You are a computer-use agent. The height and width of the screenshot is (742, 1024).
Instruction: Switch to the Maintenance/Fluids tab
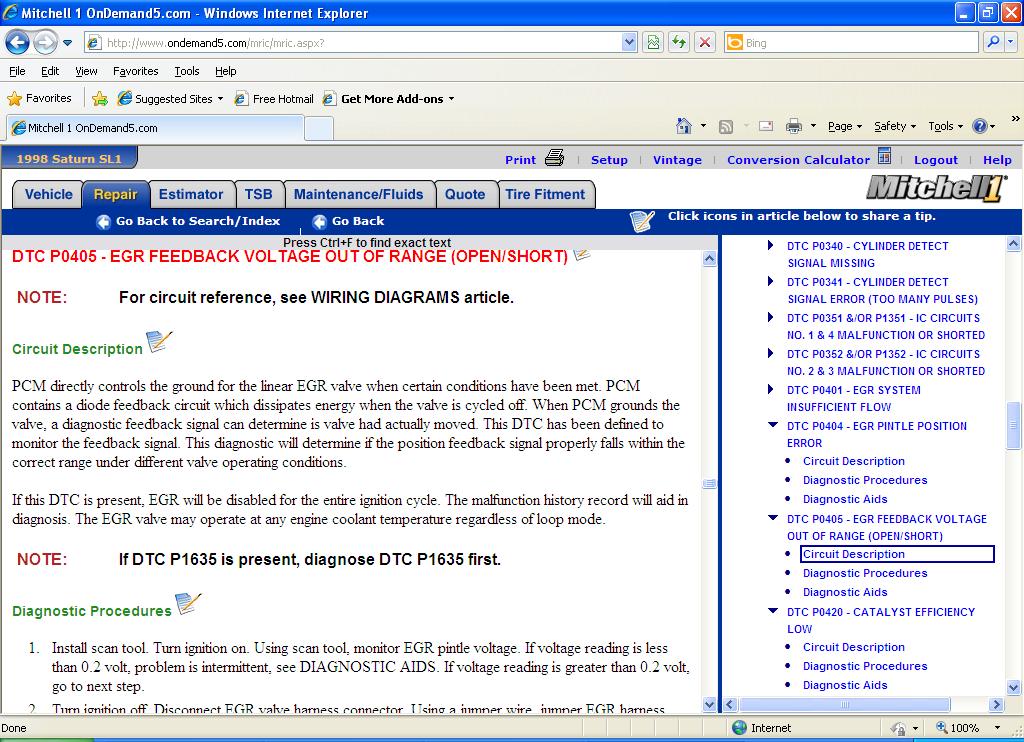click(x=359, y=194)
